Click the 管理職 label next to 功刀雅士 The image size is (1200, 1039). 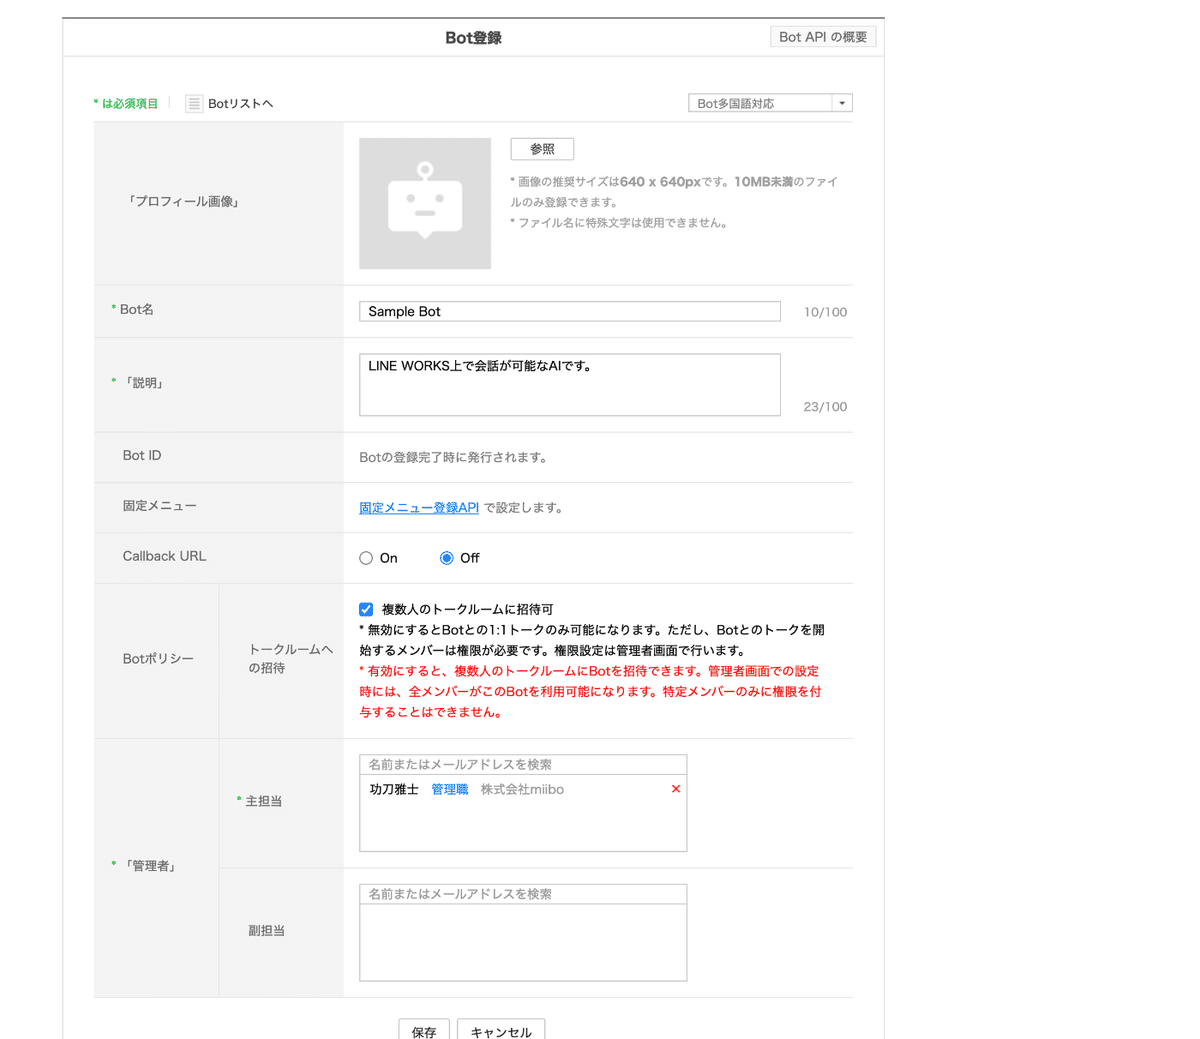pos(450,790)
